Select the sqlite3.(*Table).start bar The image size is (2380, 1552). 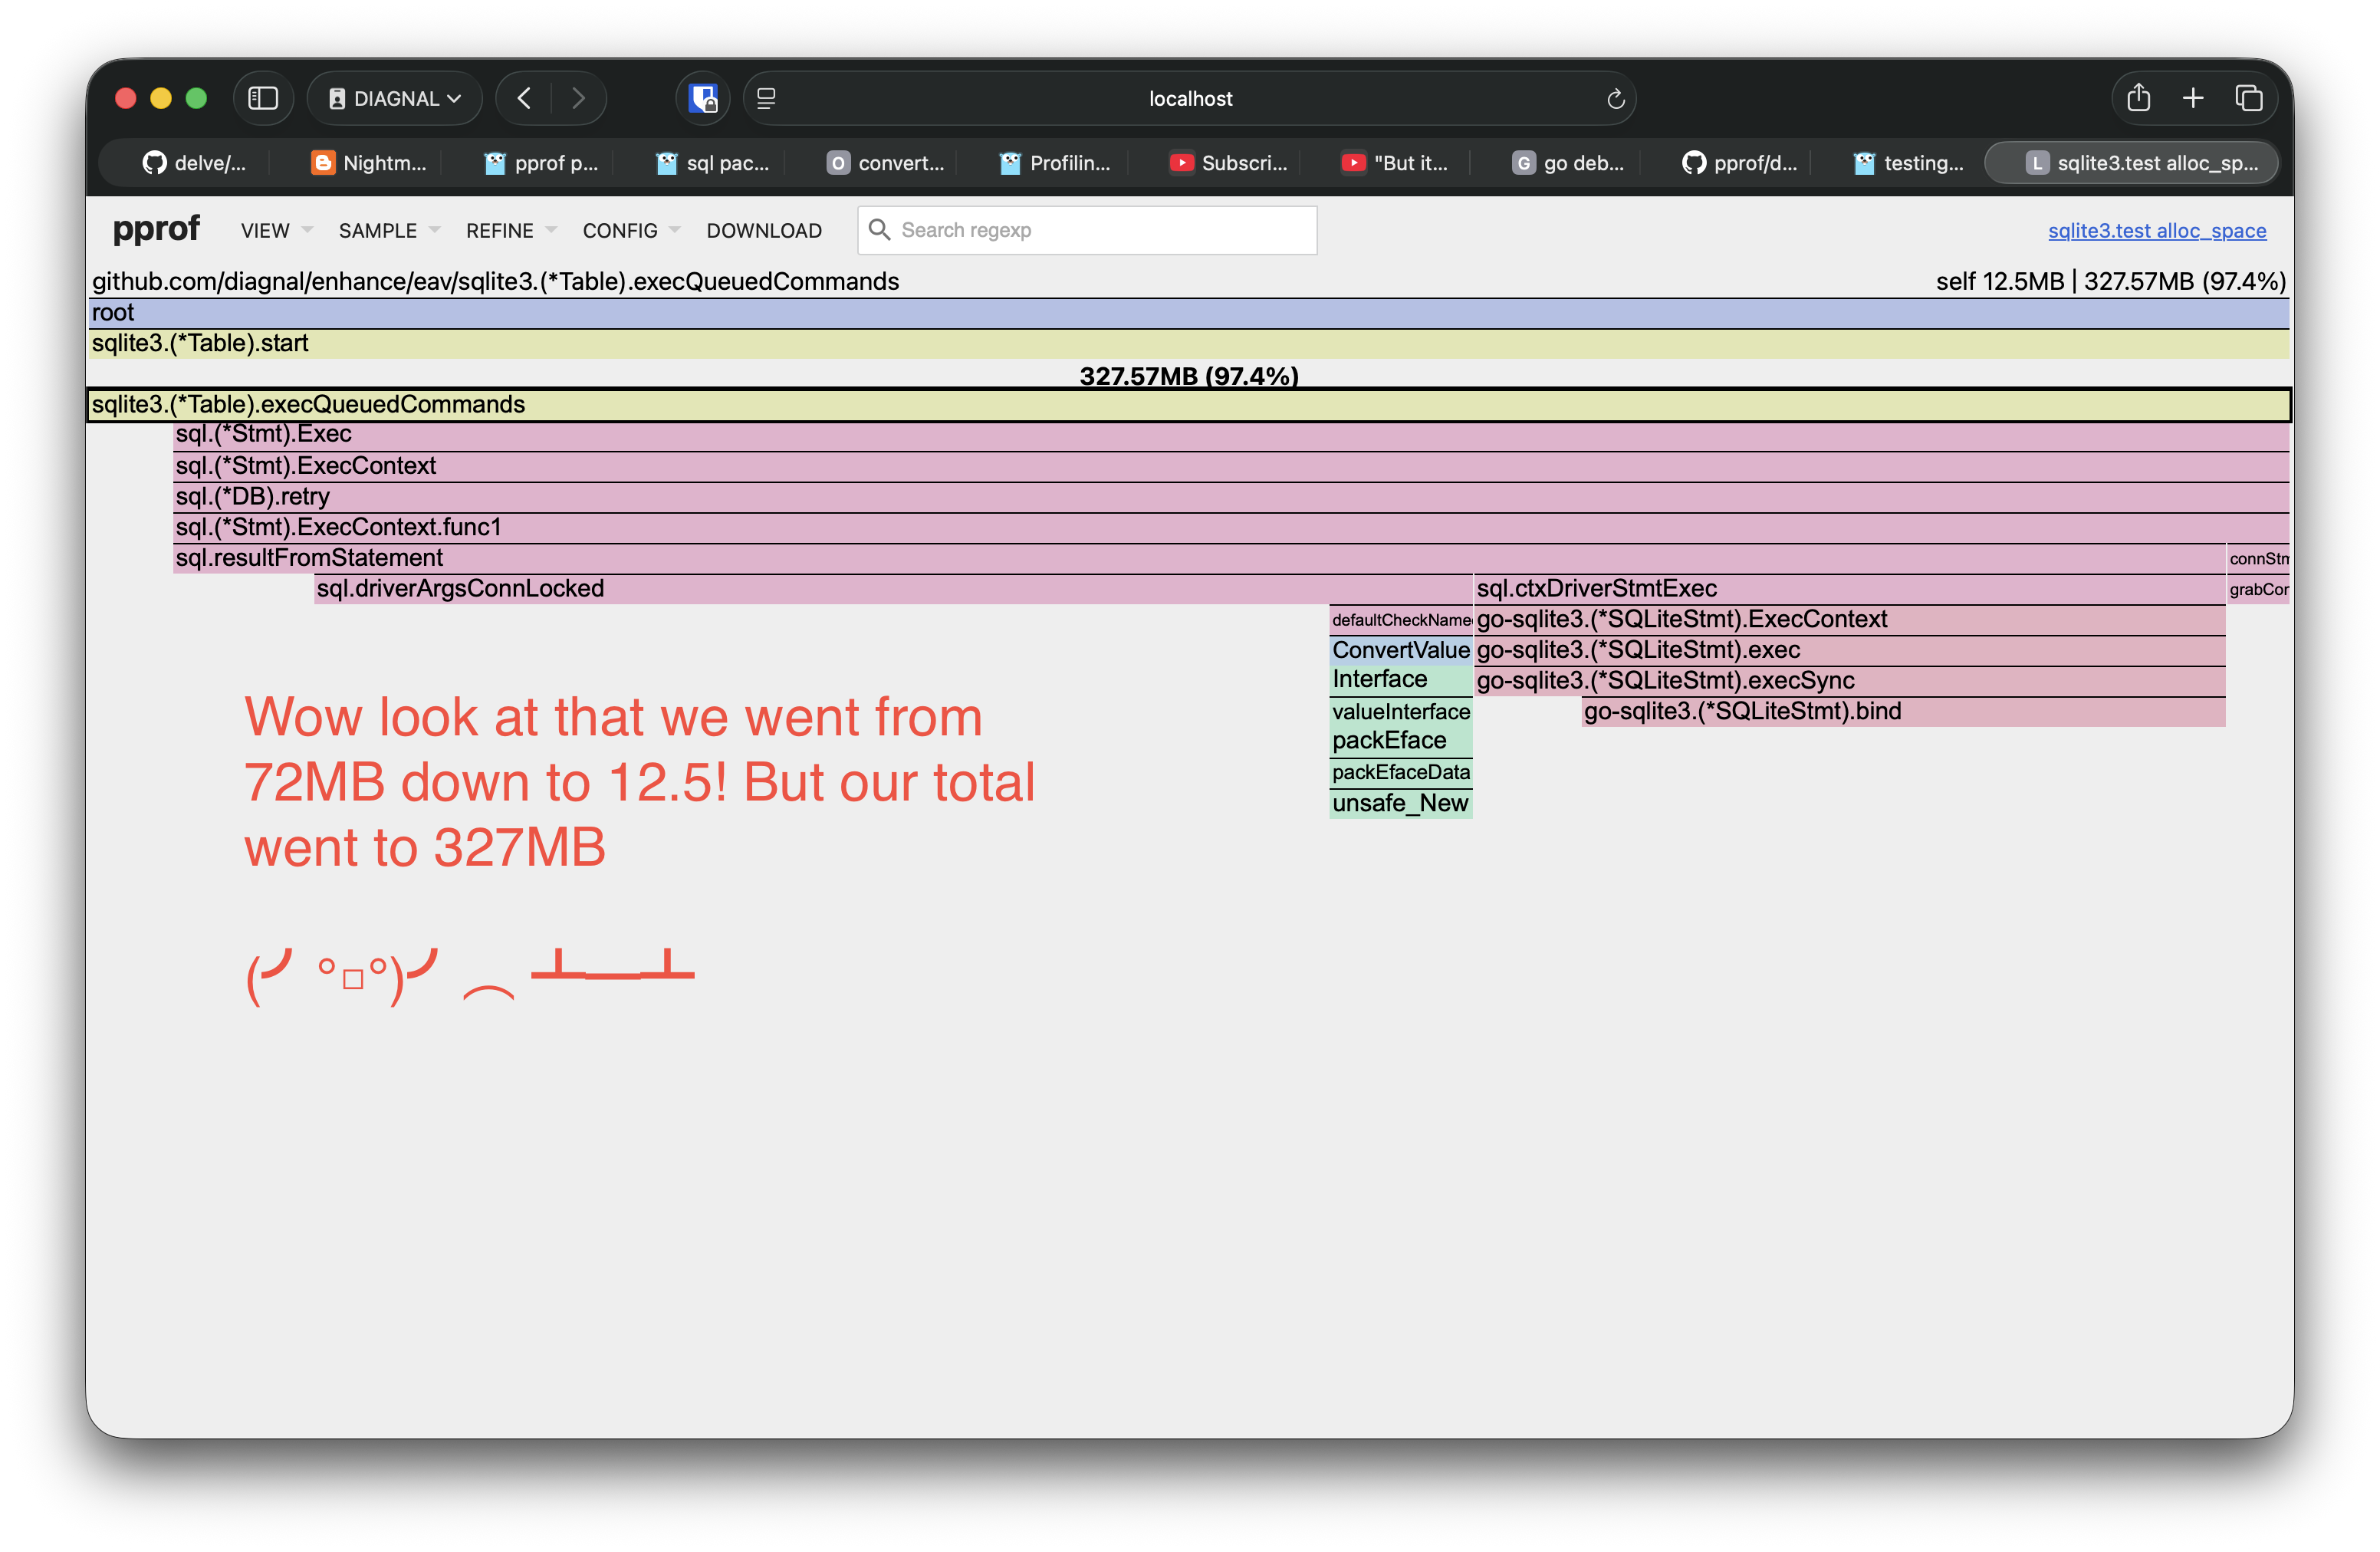(x=1189, y=343)
